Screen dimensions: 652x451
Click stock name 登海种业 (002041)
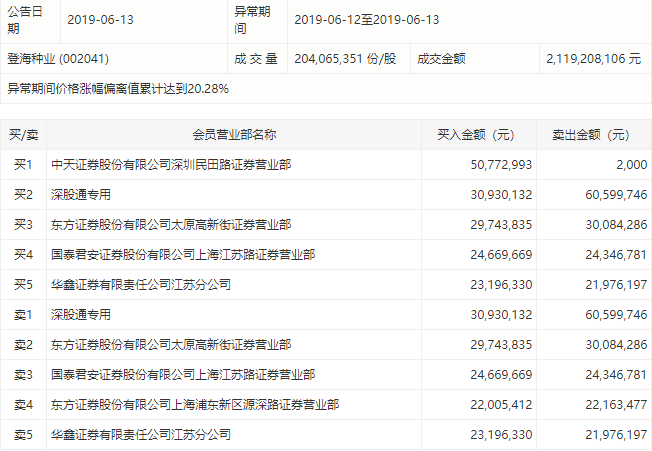[x=58, y=59]
